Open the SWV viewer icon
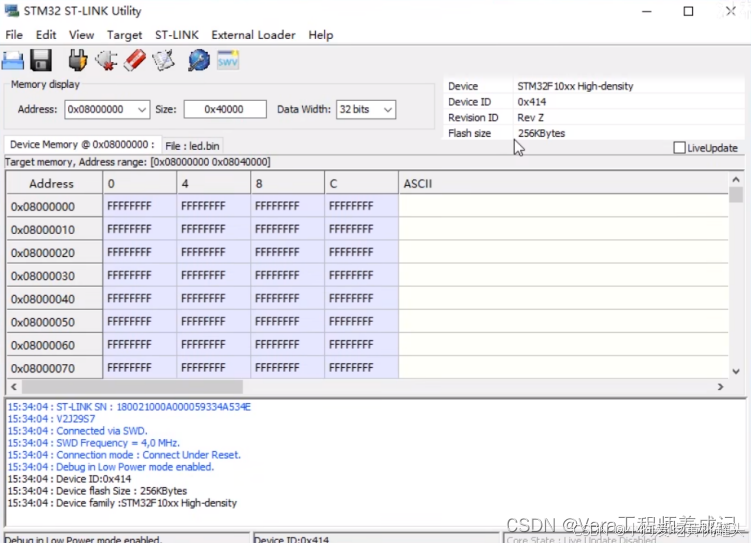 click(228, 61)
